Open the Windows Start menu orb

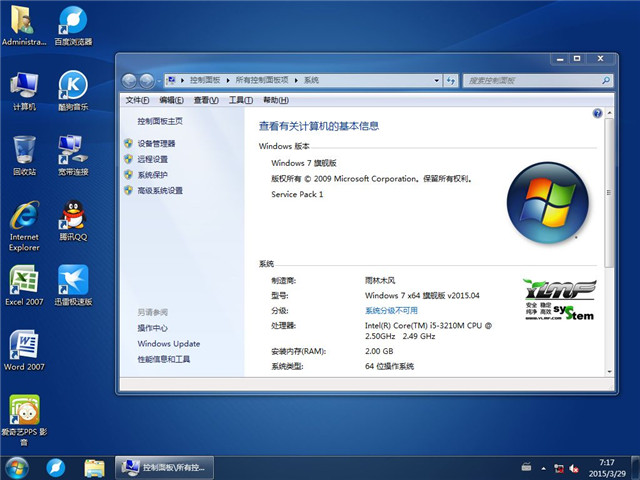click(x=16, y=468)
